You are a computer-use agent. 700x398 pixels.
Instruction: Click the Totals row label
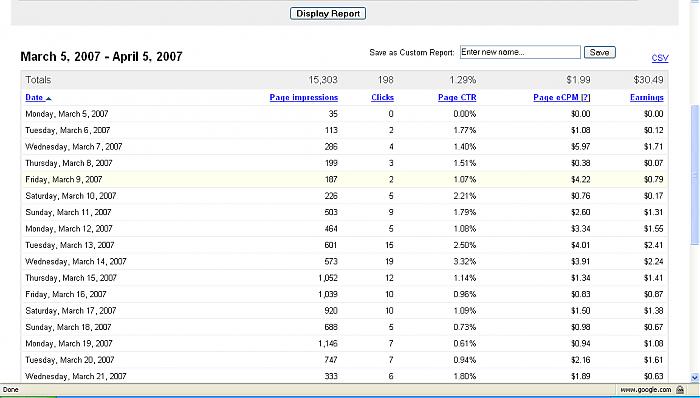point(38,80)
